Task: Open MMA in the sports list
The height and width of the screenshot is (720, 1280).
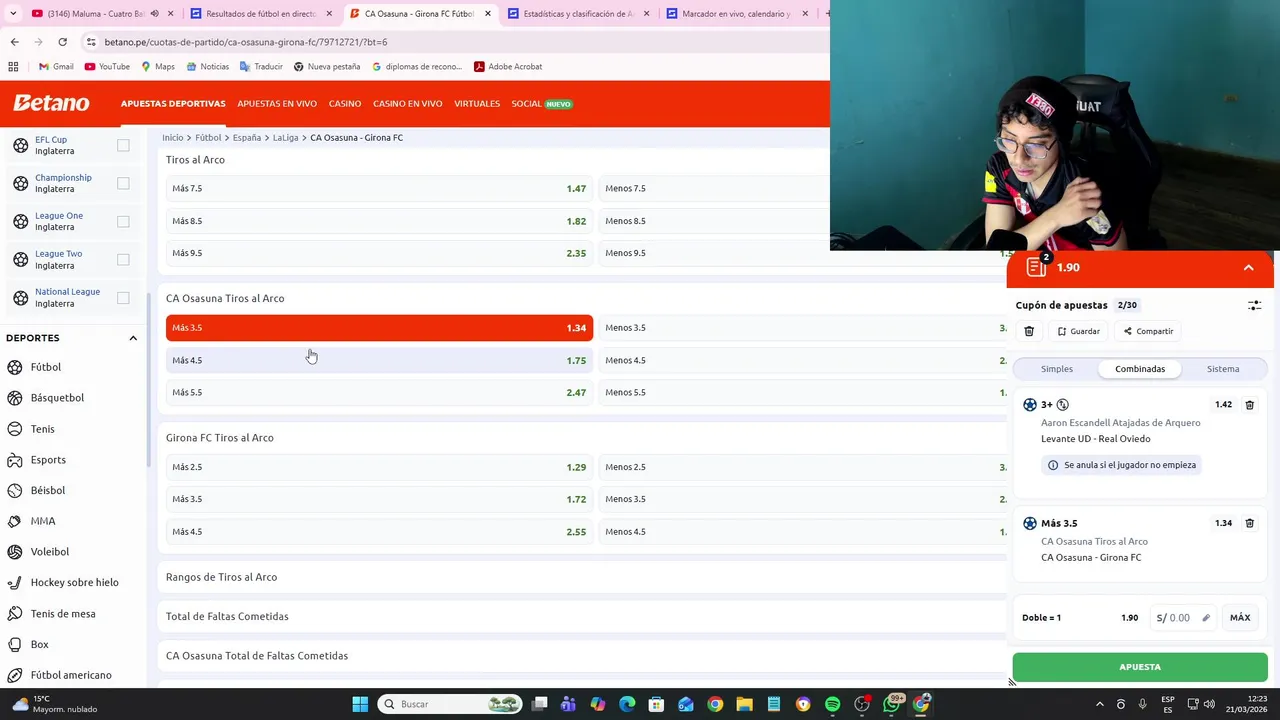Action: coord(42,521)
